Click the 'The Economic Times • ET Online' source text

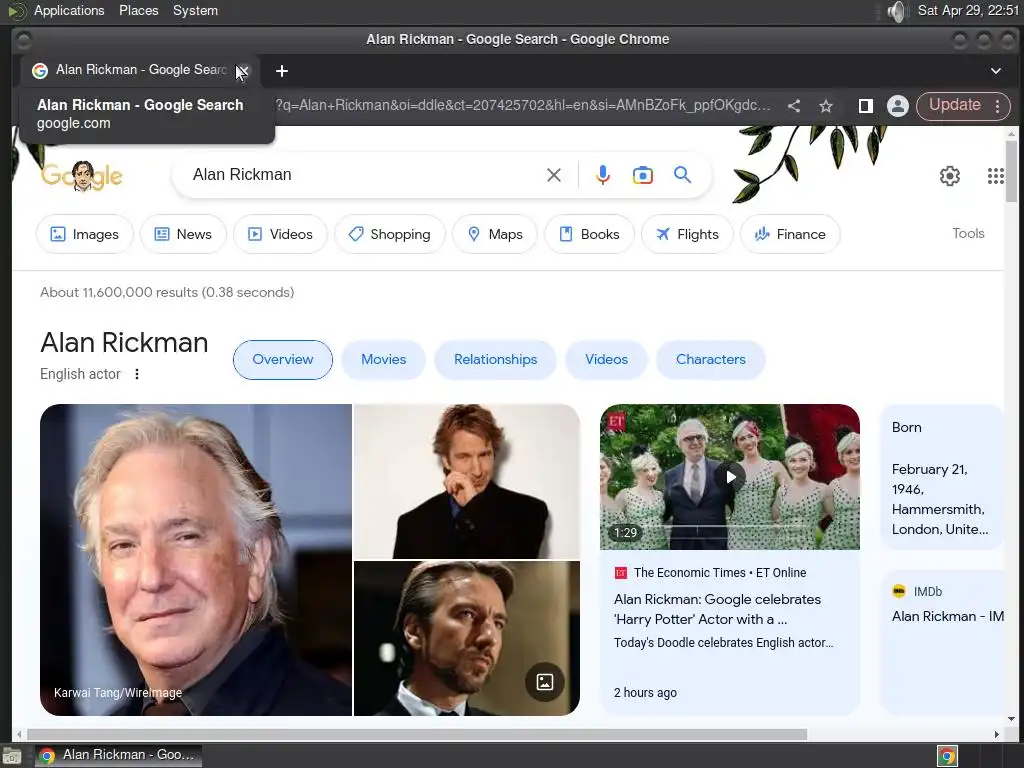[720, 573]
